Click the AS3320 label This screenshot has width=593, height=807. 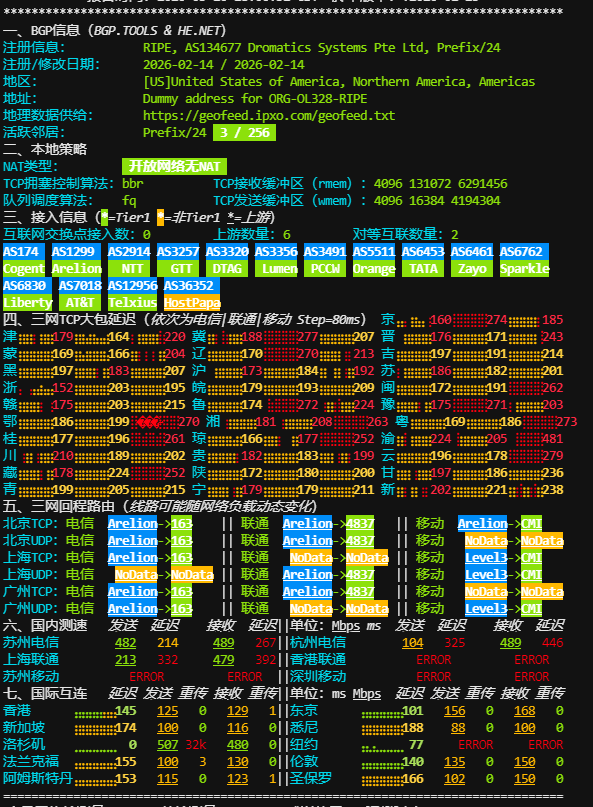227,252
